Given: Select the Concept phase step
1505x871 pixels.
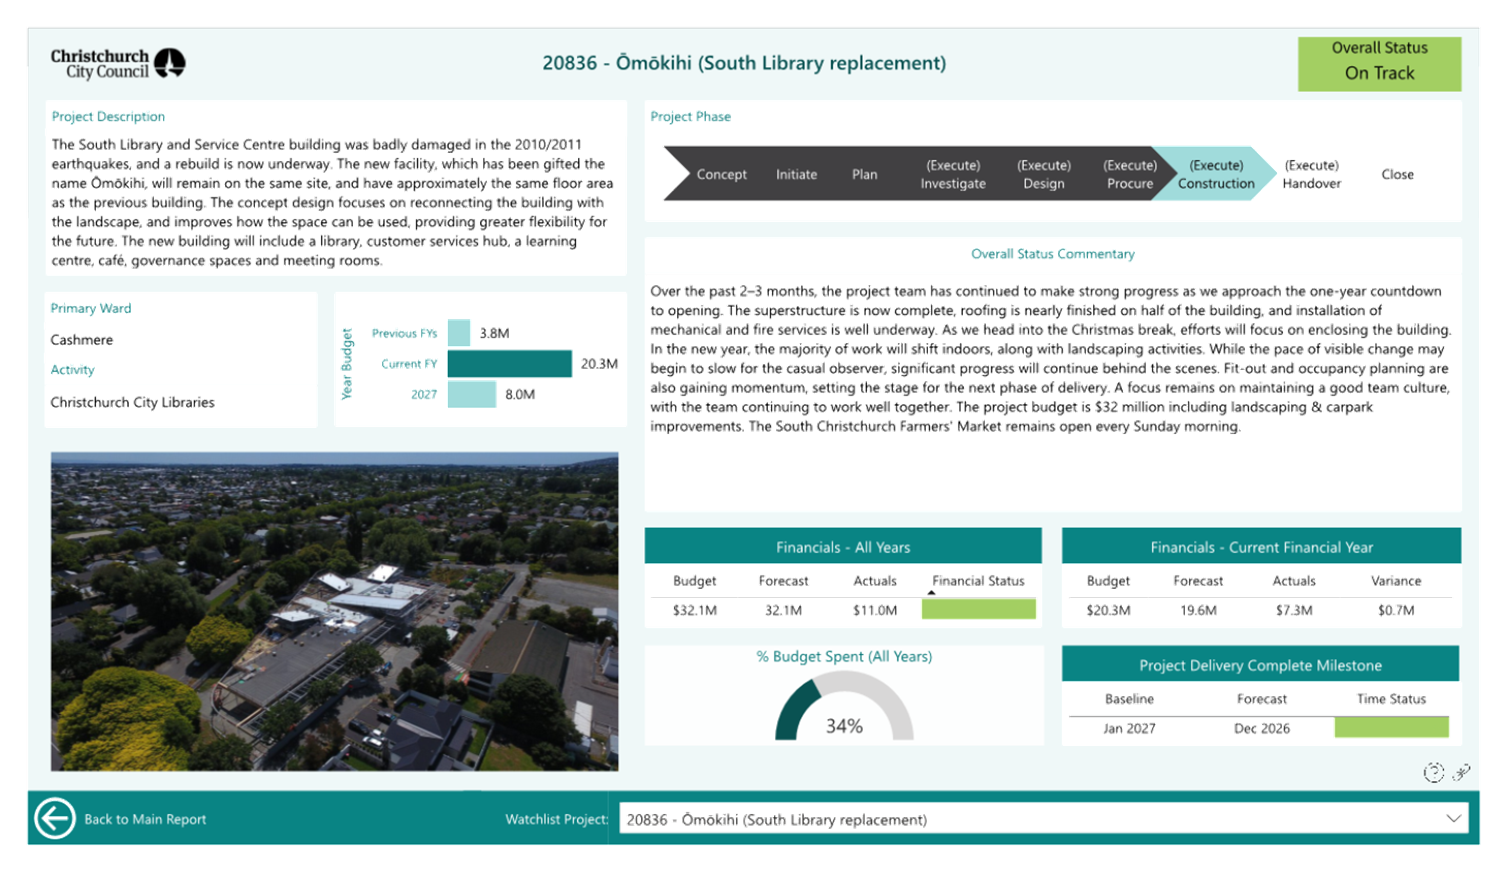Looking at the screenshot, I should 721,174.
